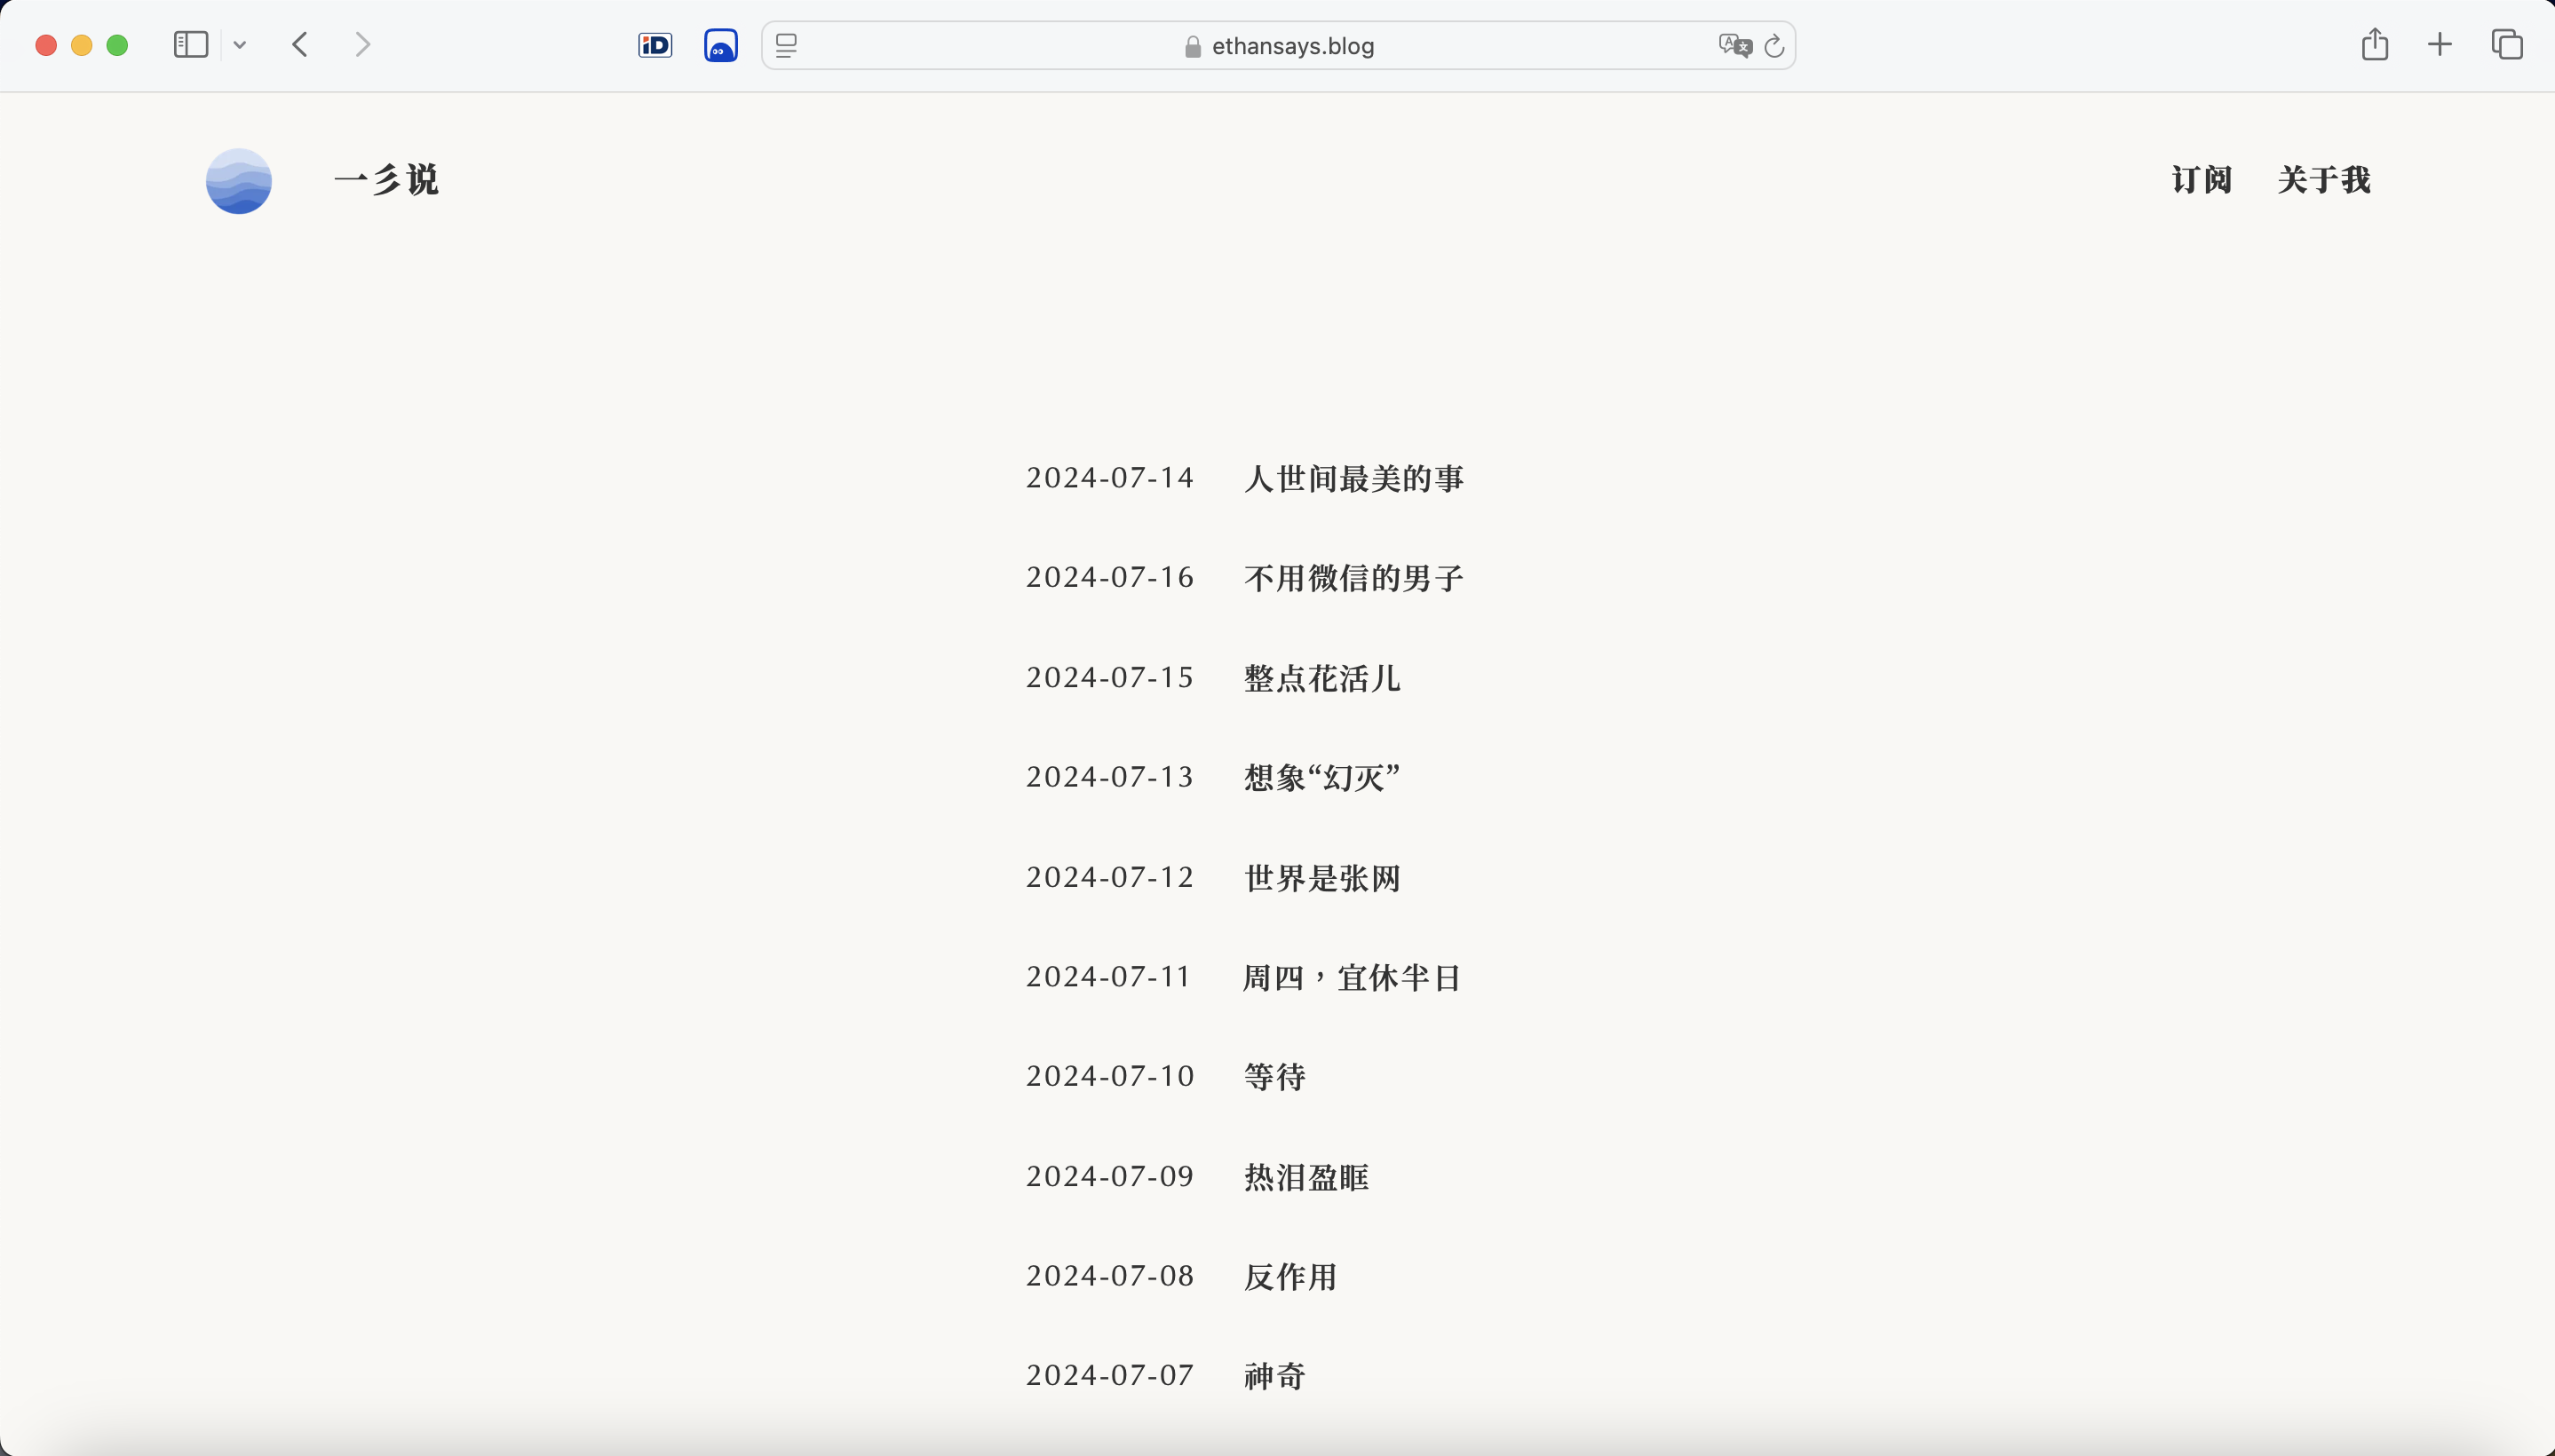Image resolution: width=2555 pixels, height=1456 pixels.
Task: Click the ethansays.blog address field
Action: (x=1278, y=46)
